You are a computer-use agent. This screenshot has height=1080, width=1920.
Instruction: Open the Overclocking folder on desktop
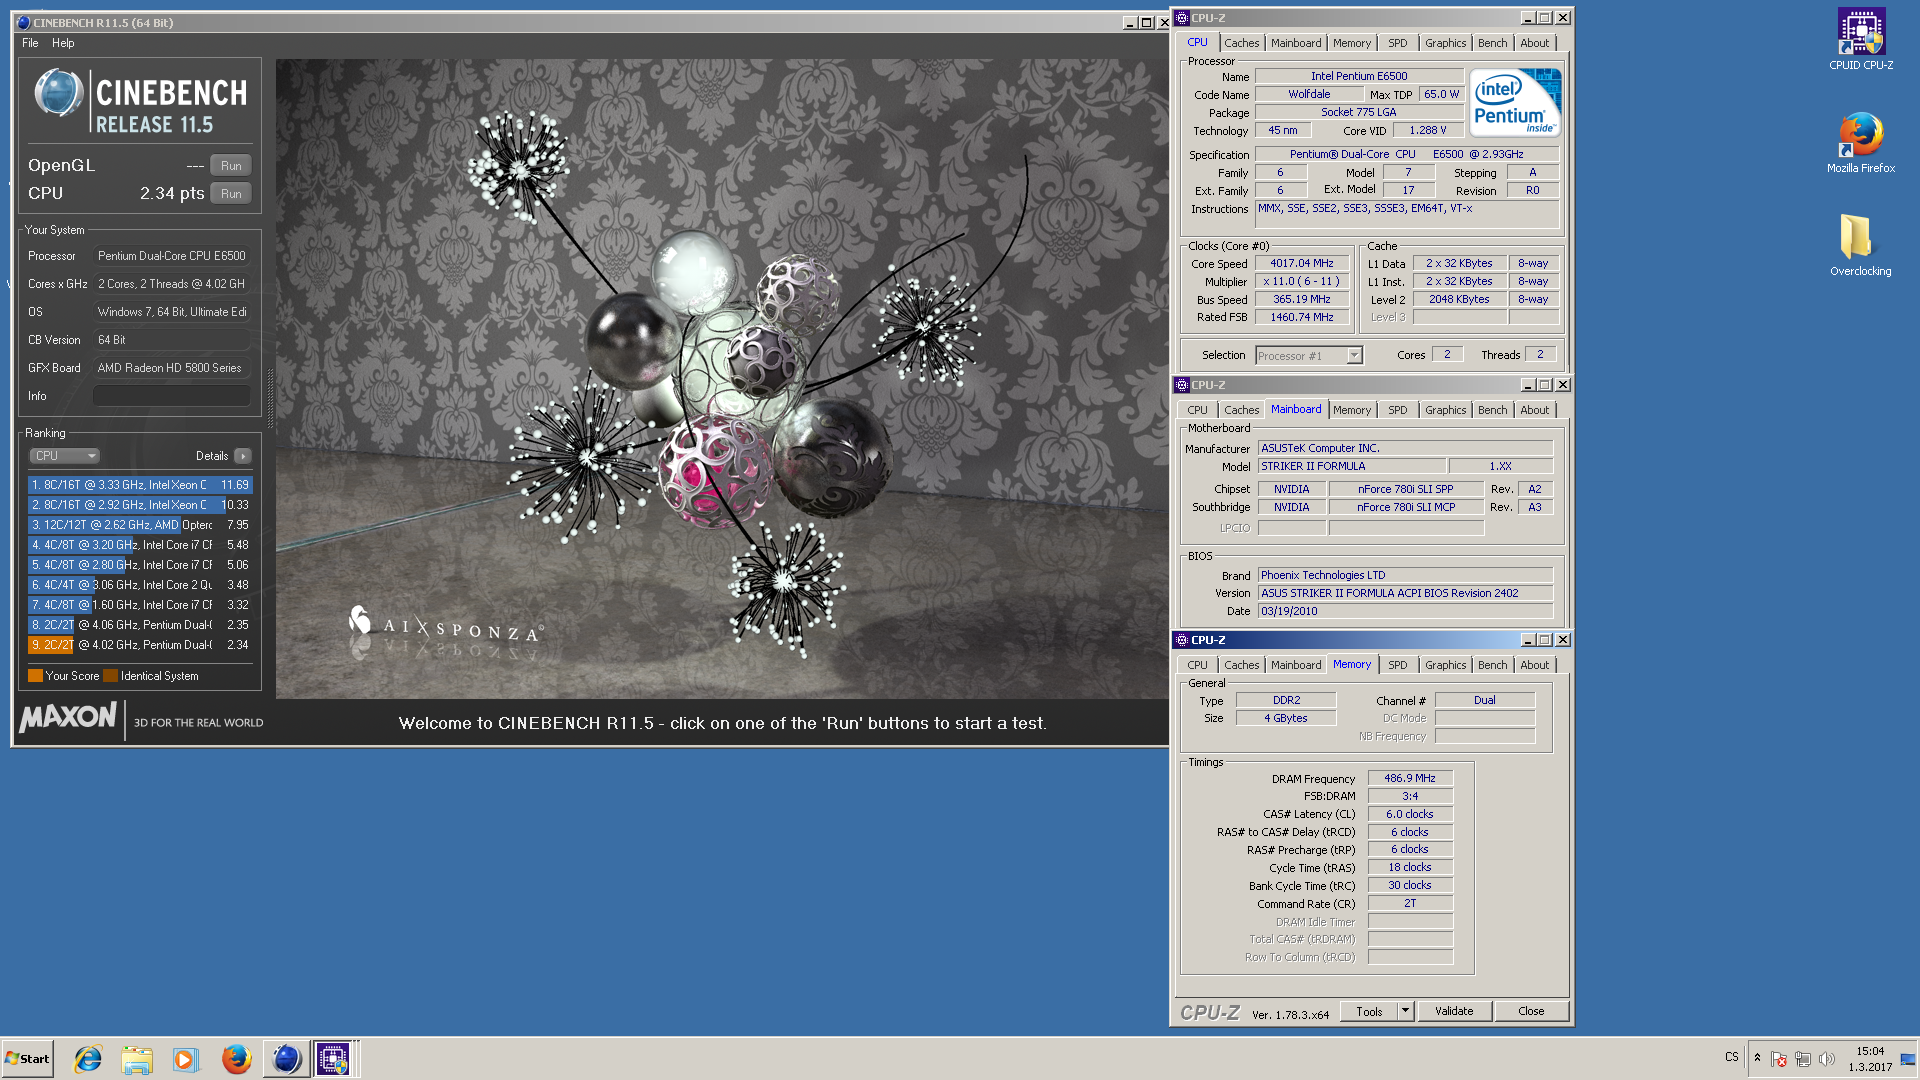(x=1860, y=245)
